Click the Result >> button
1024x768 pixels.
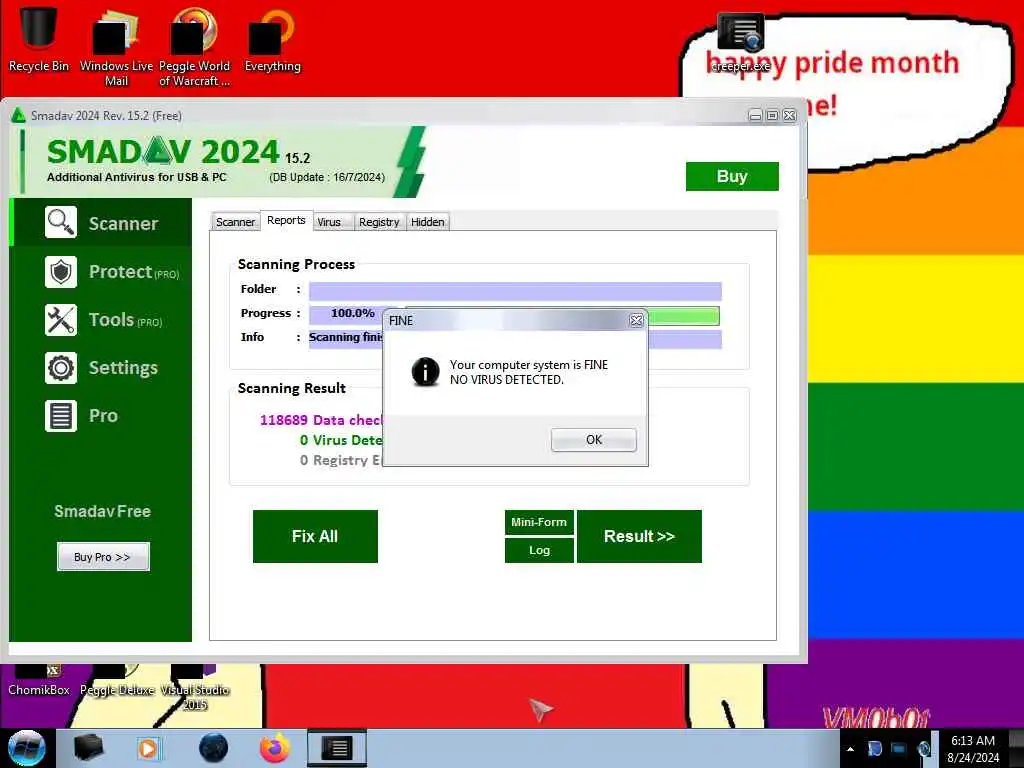639,536
